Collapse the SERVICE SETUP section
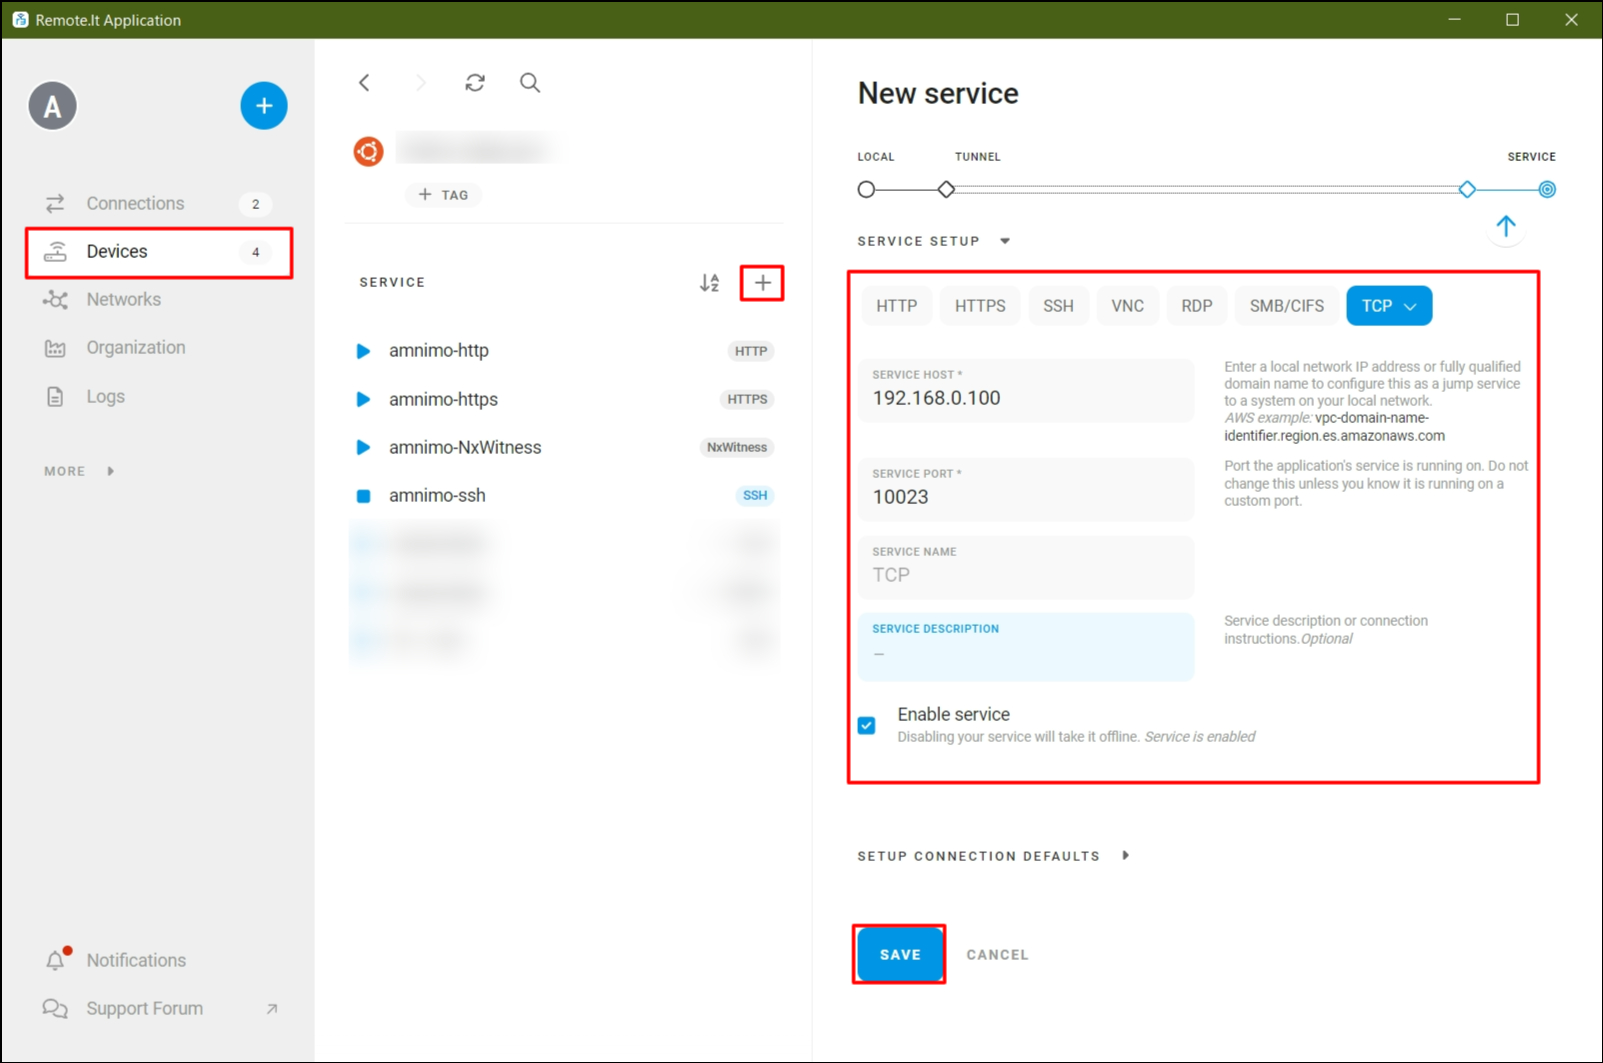Viewport: 1603px width, 1063px height. tap(934, 241)
